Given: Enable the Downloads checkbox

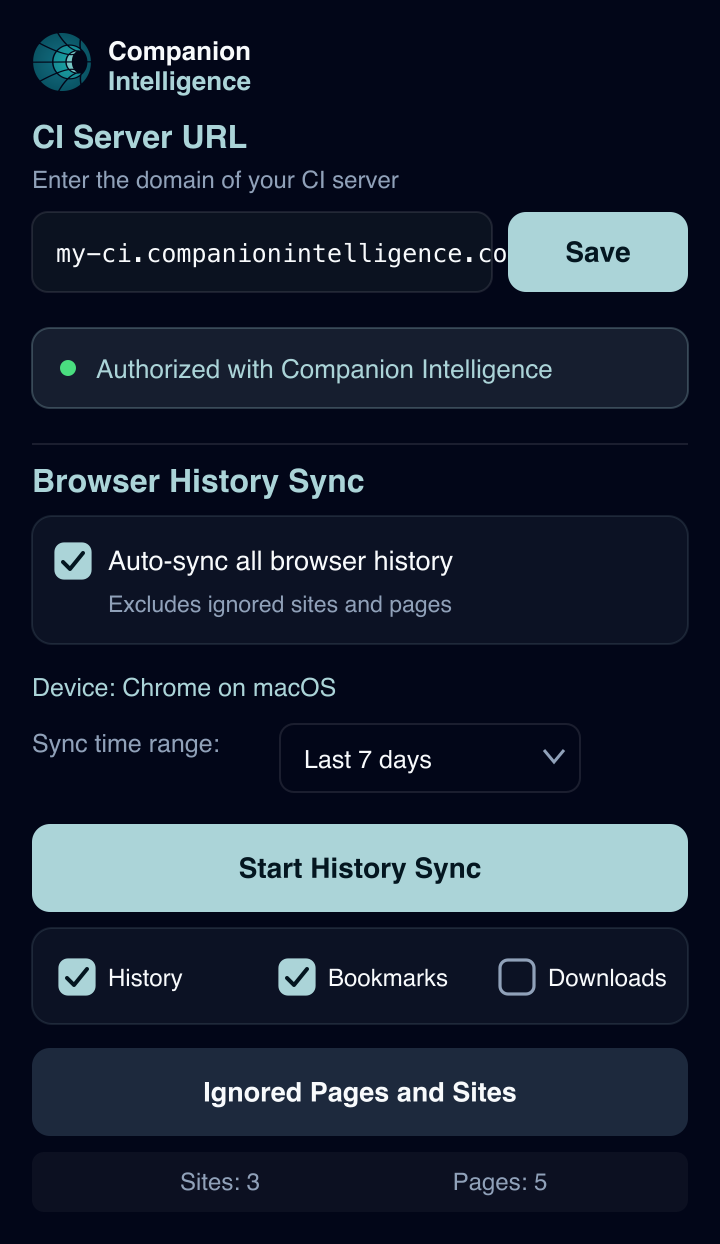Looking at the screenshot, I should pyautogui.click(x=517, y=977).
